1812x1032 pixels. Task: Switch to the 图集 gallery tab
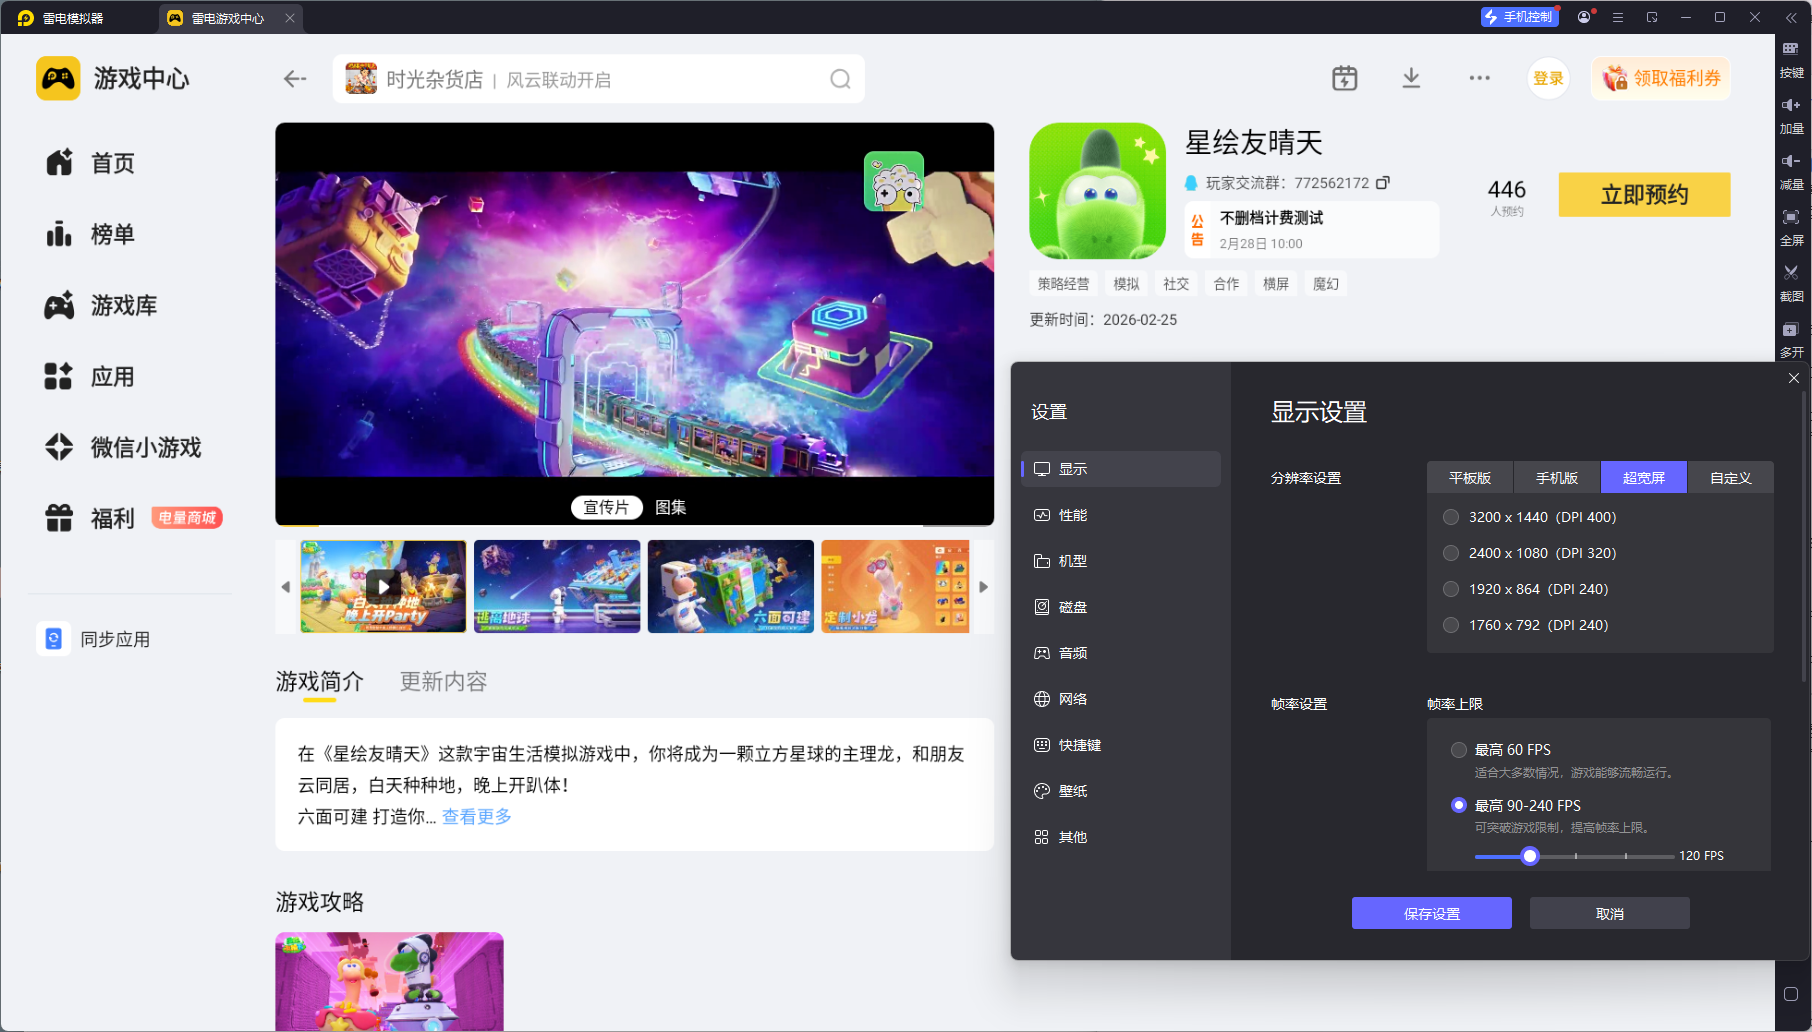click(x=670, y=507)
